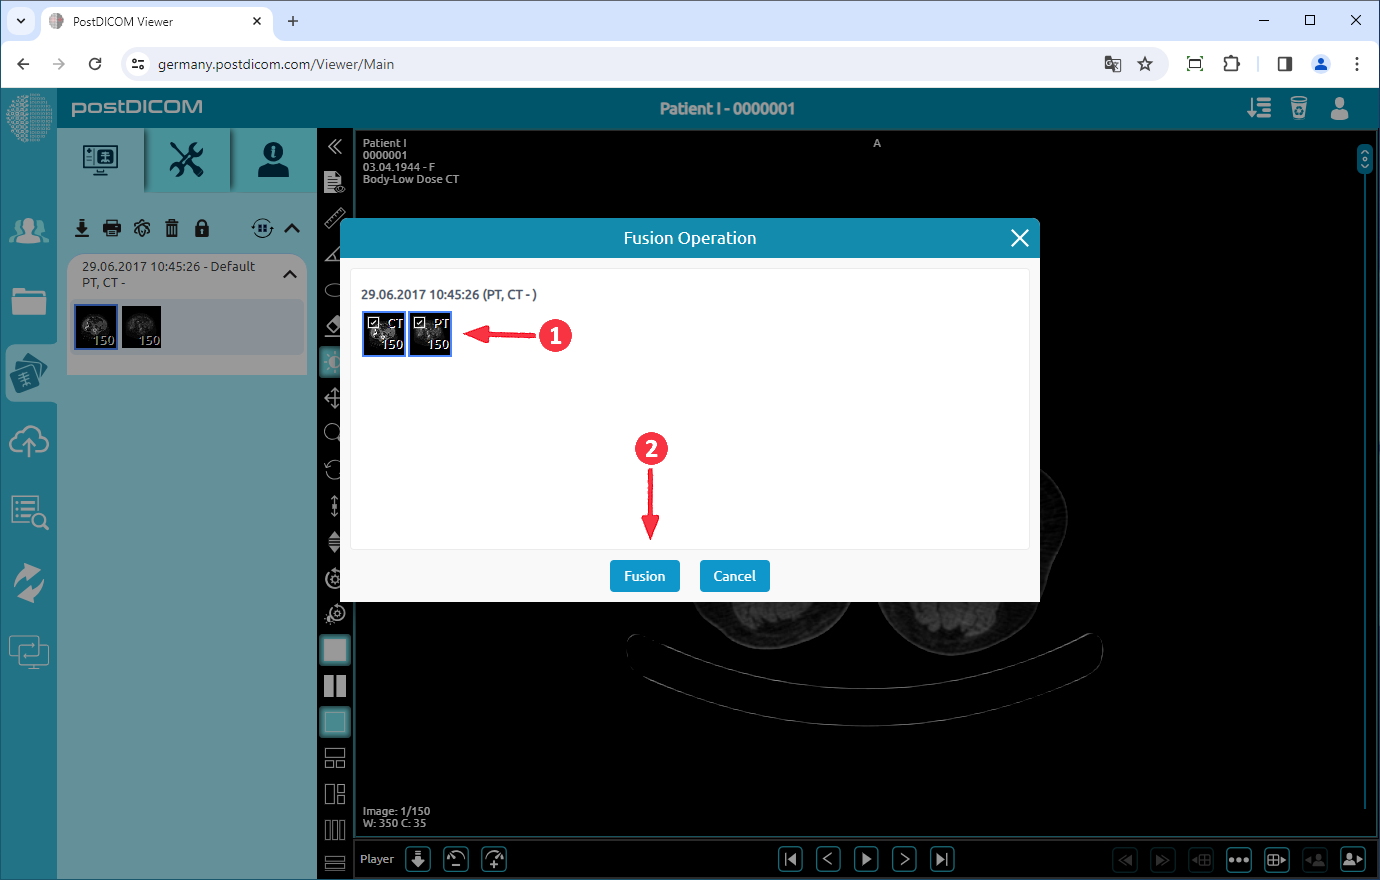
Task: Open the cloud upload sidebar icon
Action: pyautogui.click(x=29, y=441)
